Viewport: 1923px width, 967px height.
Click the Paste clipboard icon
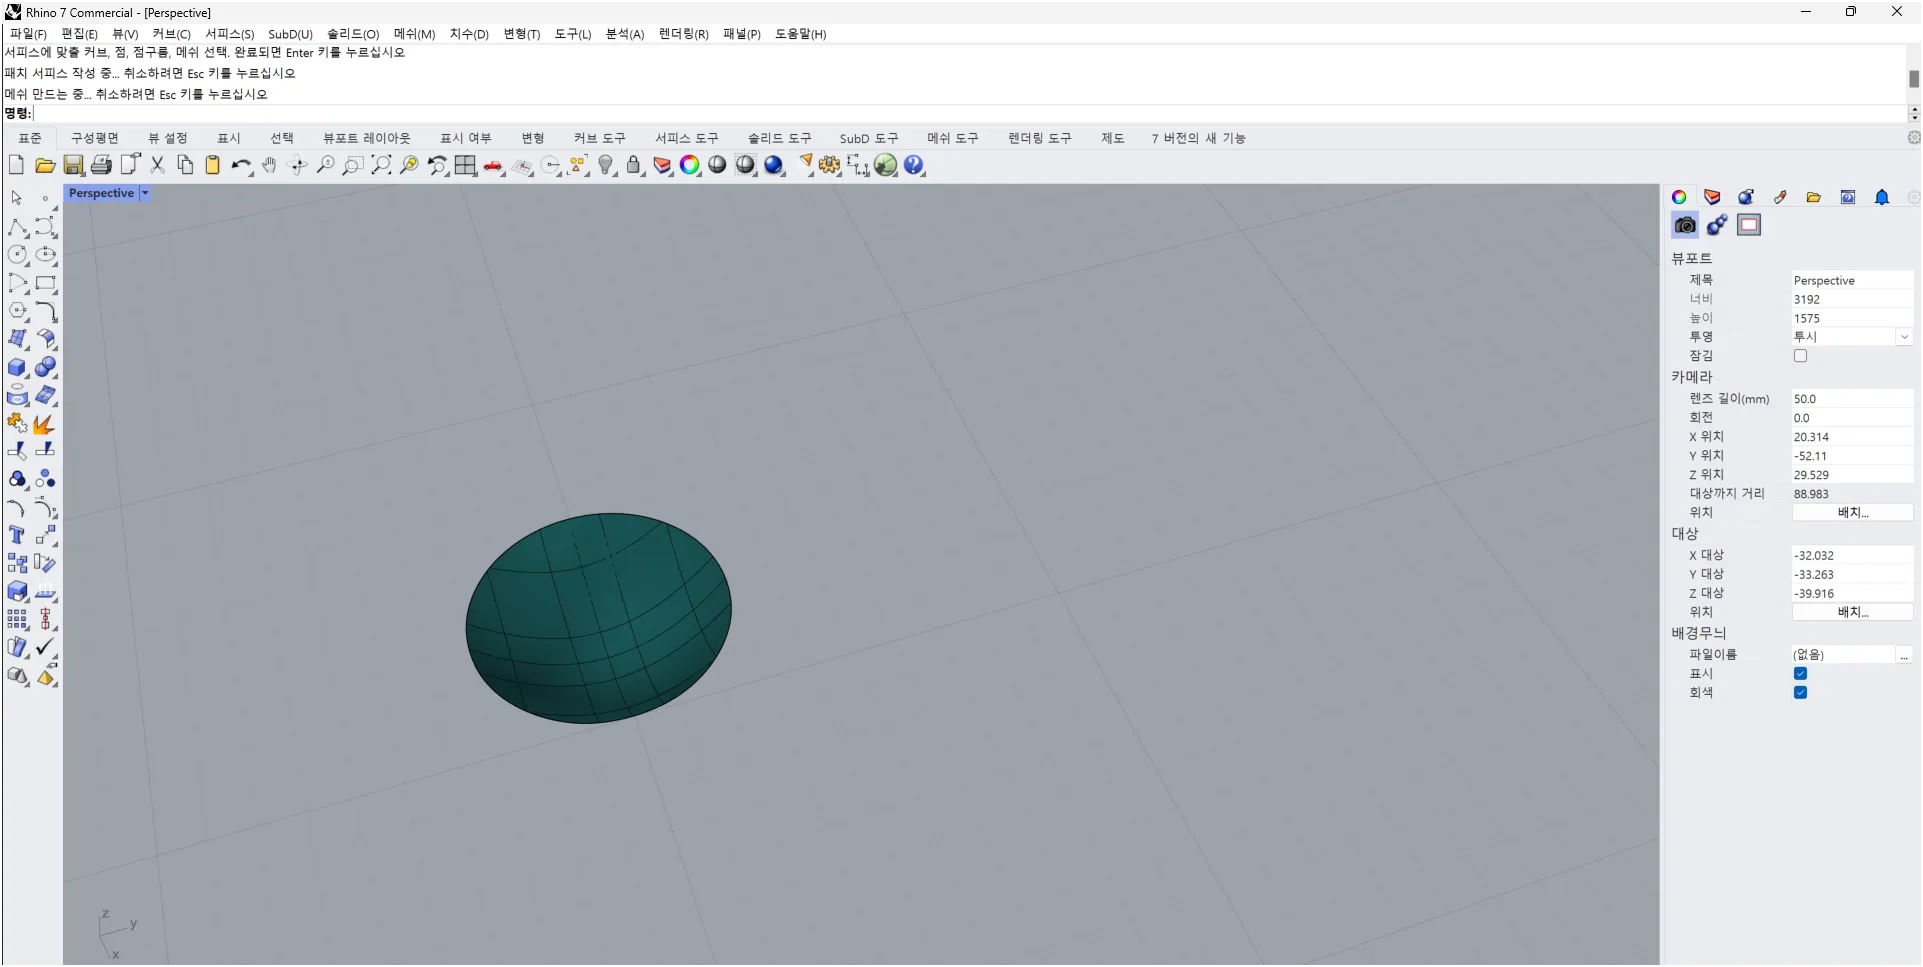click(x=212, y=165)
